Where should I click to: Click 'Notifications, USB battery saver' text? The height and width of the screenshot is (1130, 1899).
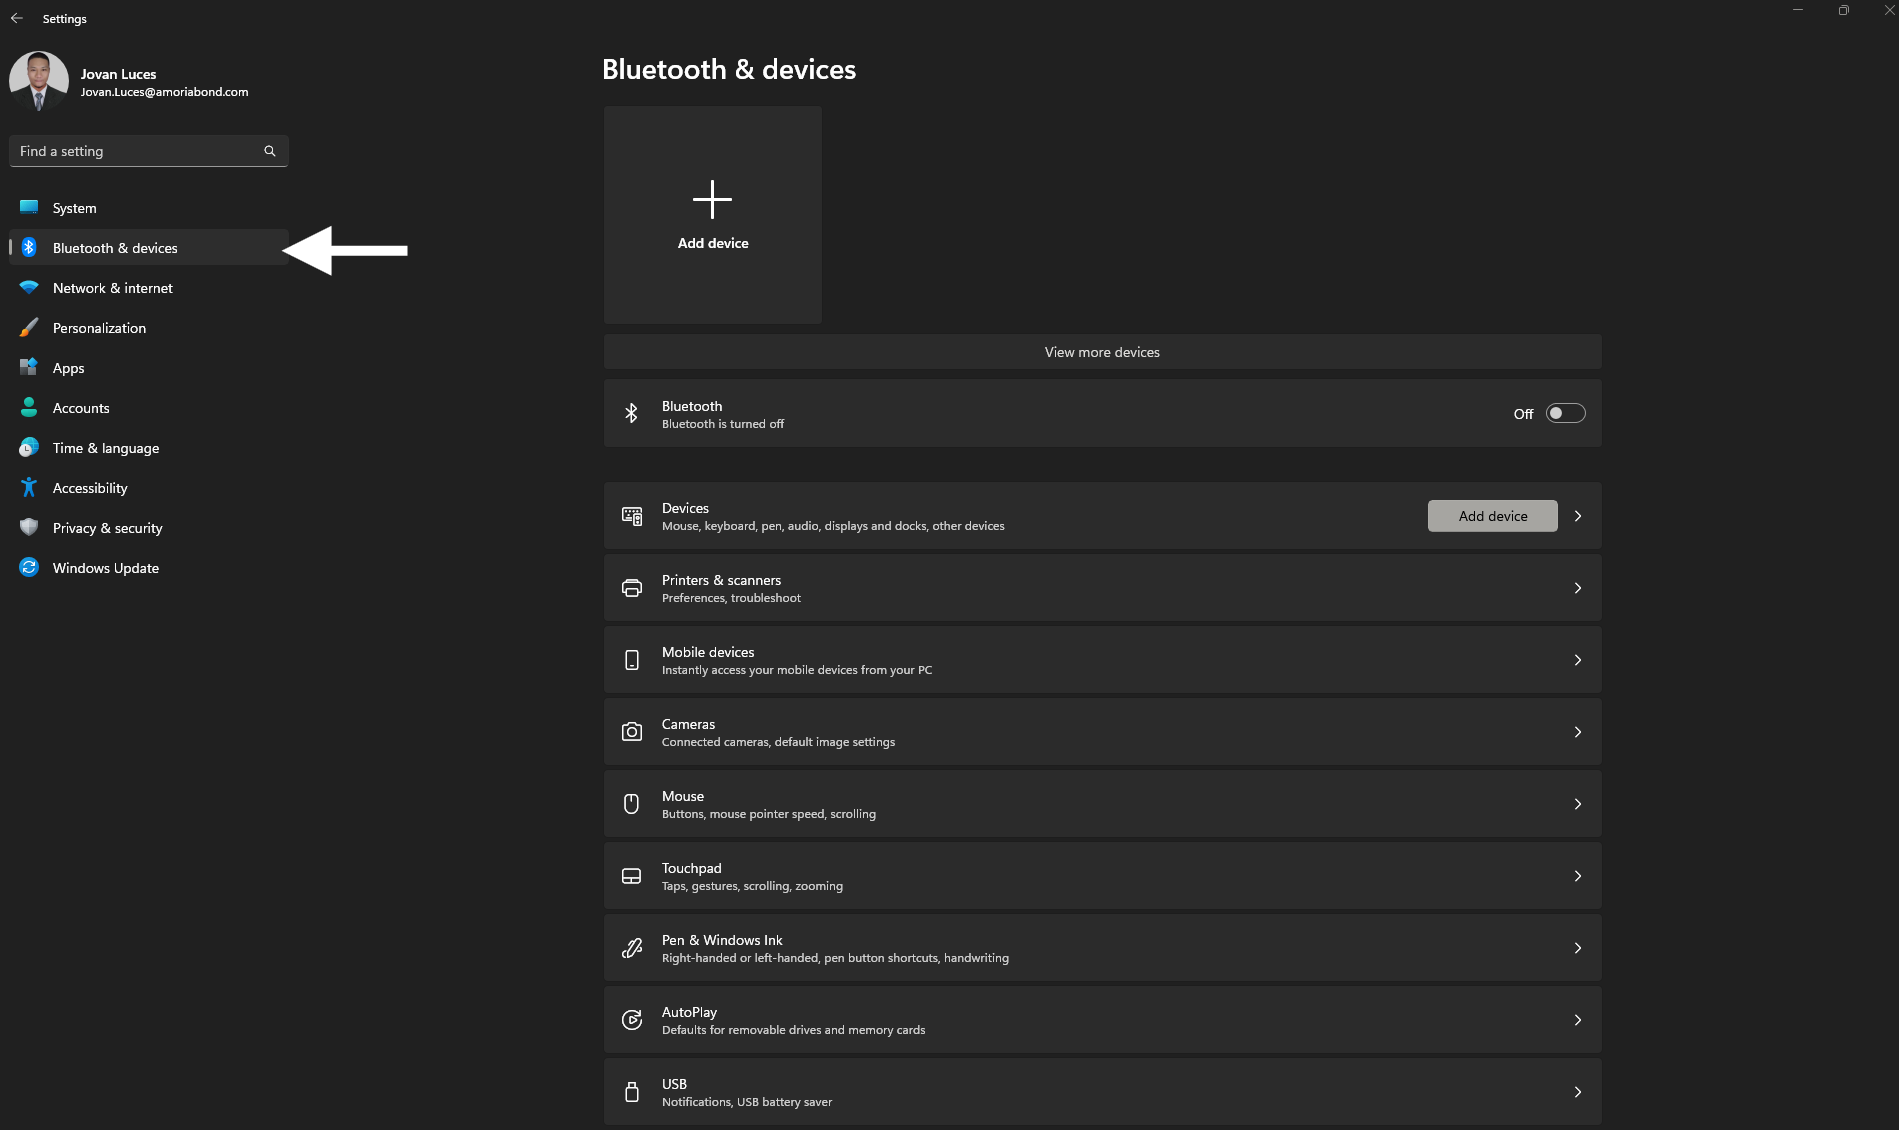point(747,1102)
